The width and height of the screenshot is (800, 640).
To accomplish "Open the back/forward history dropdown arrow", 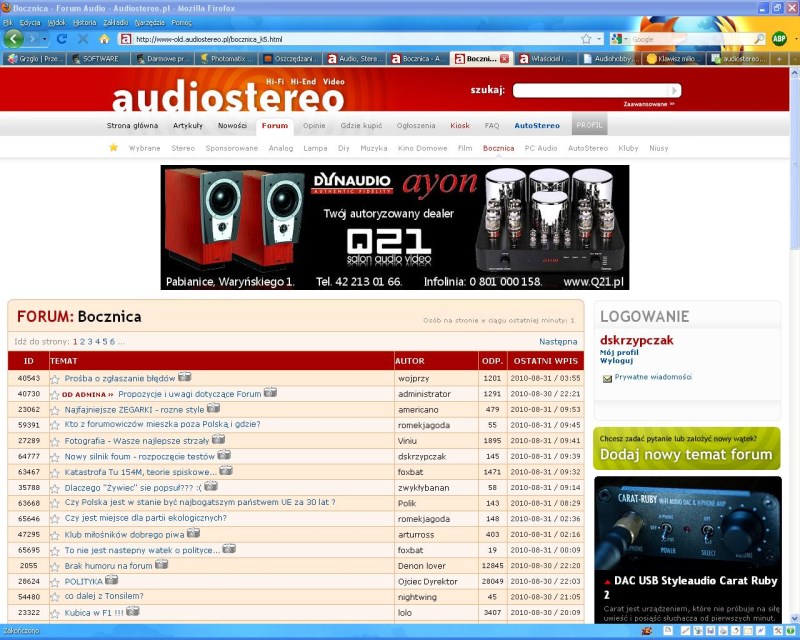I will (x=45, y=39).
